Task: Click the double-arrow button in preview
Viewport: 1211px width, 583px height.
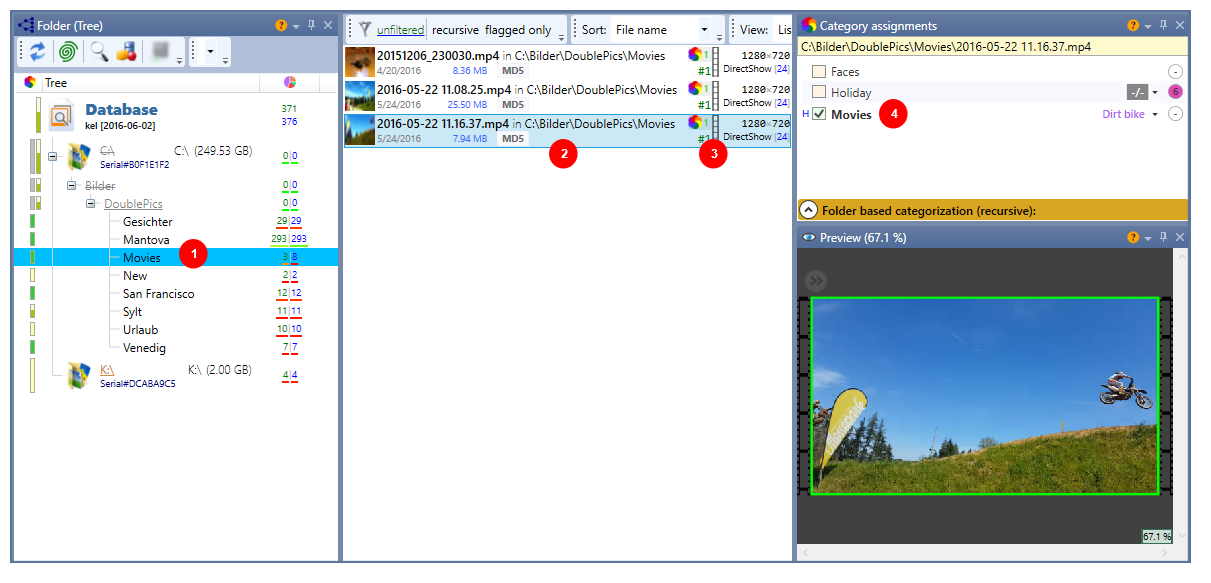Action: pyautogui.click(x=816, y=281)
